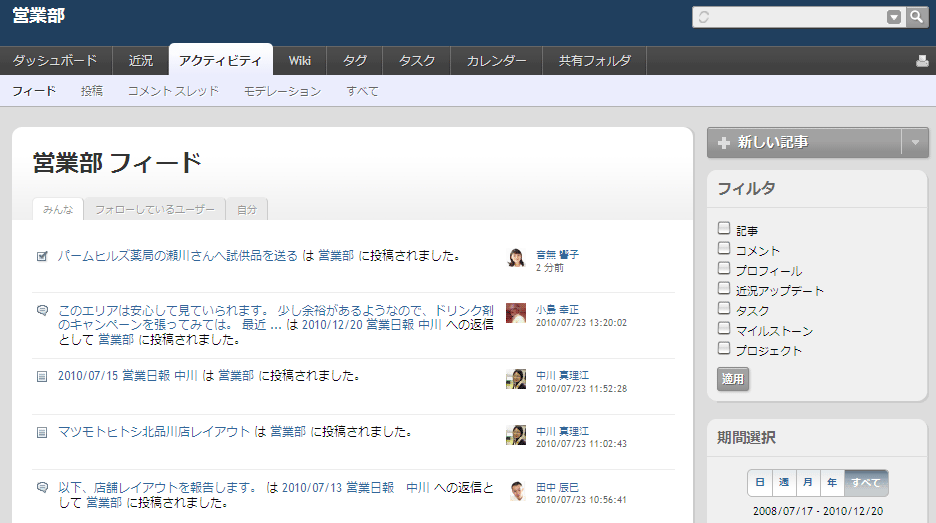Open the 2010/07/15 営業日報 中川 link
Image resolution: width=936 pixels, height=523 pixels.
click(128, 376)
